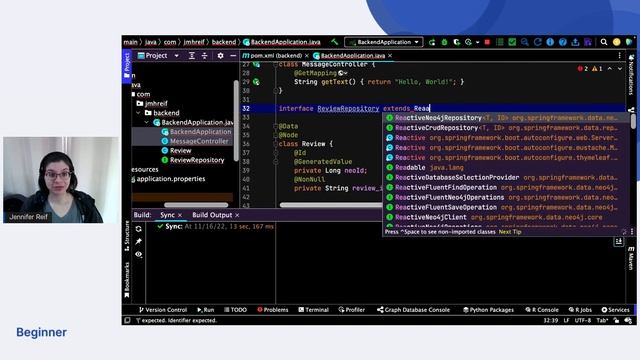Click the green Rerun icon in toolbar
This screenshot has height=360, width=640.
pyautogui.click(x=432, y=42)
